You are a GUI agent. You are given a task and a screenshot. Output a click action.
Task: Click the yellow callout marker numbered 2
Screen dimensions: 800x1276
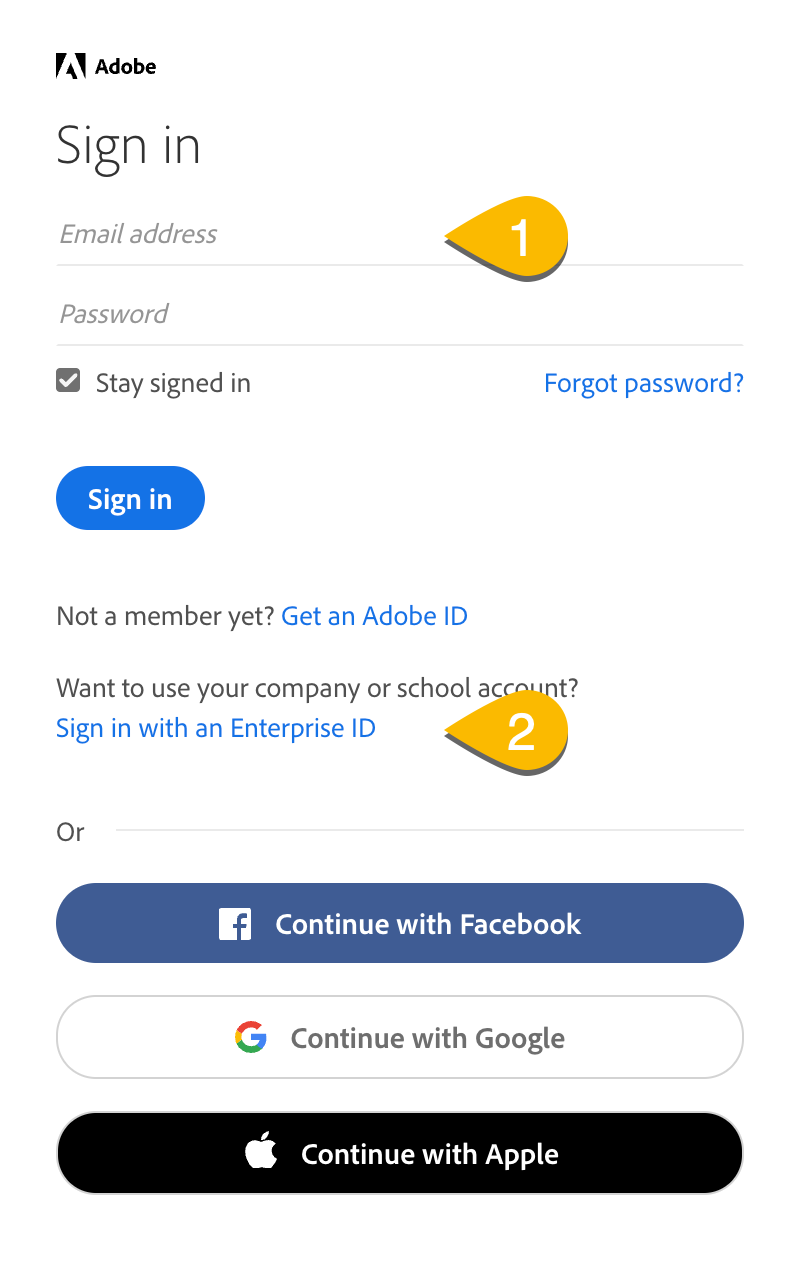(508, 731)
